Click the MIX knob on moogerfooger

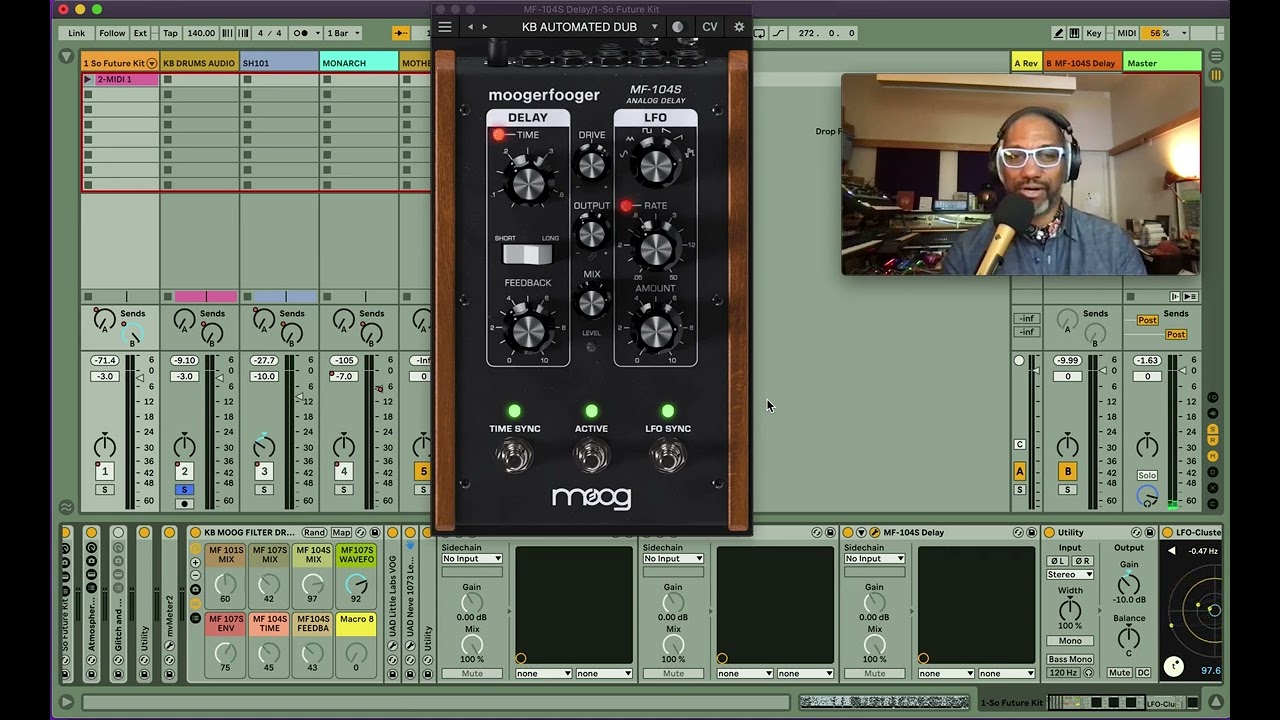(x=592, y=302)
